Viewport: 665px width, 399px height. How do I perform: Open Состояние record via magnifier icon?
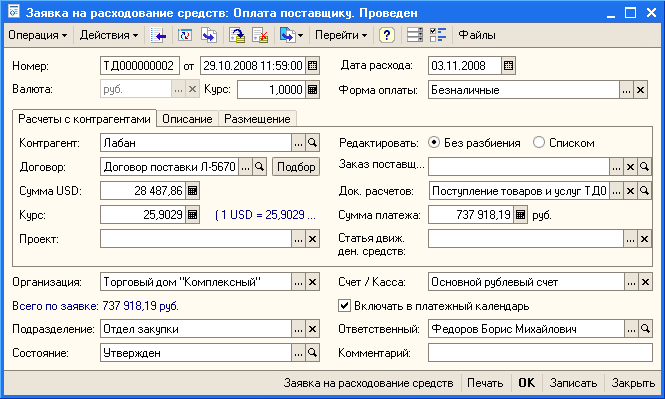pyautogui.click(x=313, y=353)
